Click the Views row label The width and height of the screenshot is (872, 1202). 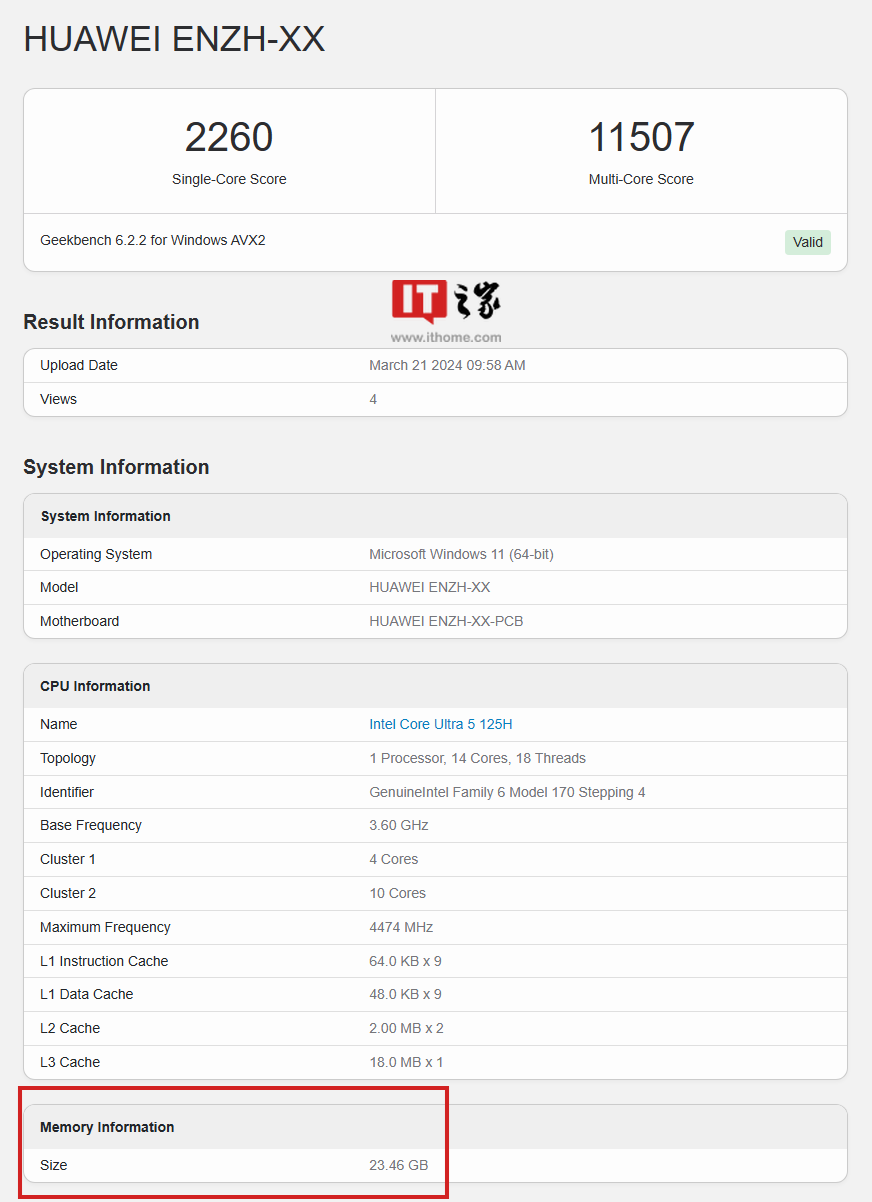[58, 399]
